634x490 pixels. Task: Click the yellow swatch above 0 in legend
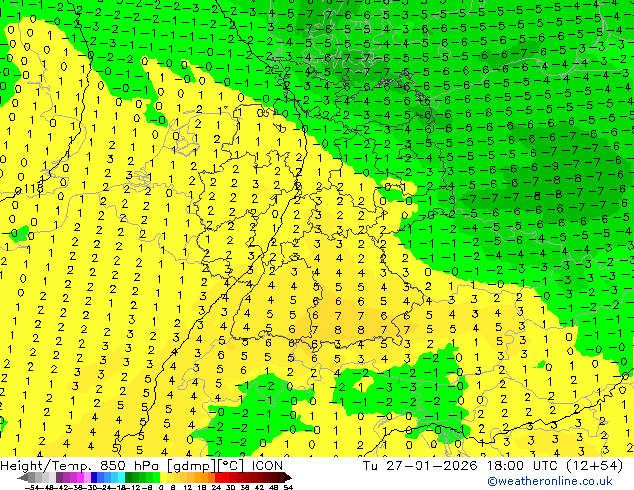point(164,478)
